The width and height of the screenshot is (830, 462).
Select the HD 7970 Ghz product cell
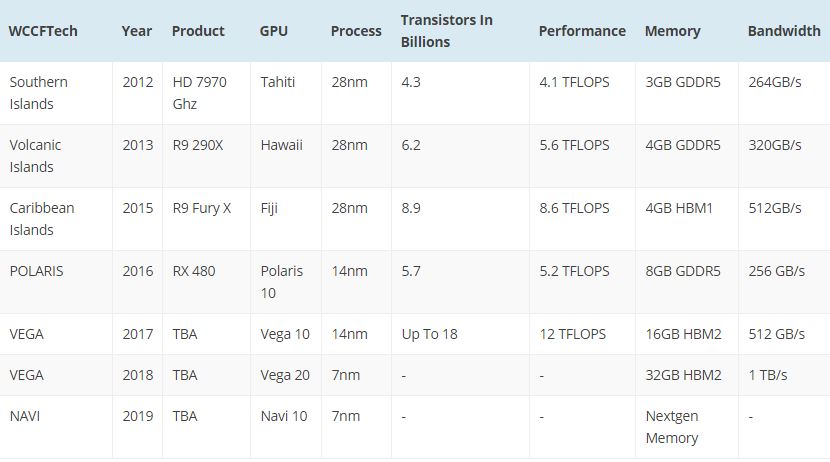(199, 93)
